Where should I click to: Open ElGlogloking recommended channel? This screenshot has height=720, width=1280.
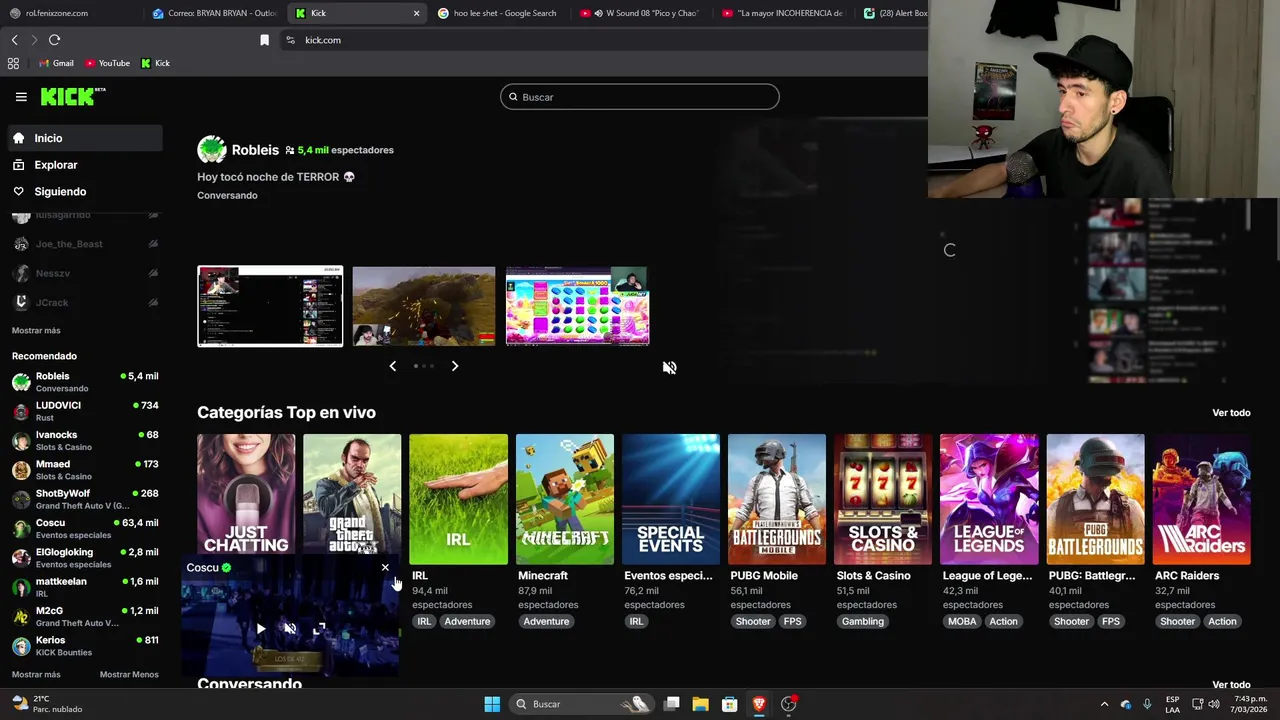pyautogui.click(x=85, y=558)
